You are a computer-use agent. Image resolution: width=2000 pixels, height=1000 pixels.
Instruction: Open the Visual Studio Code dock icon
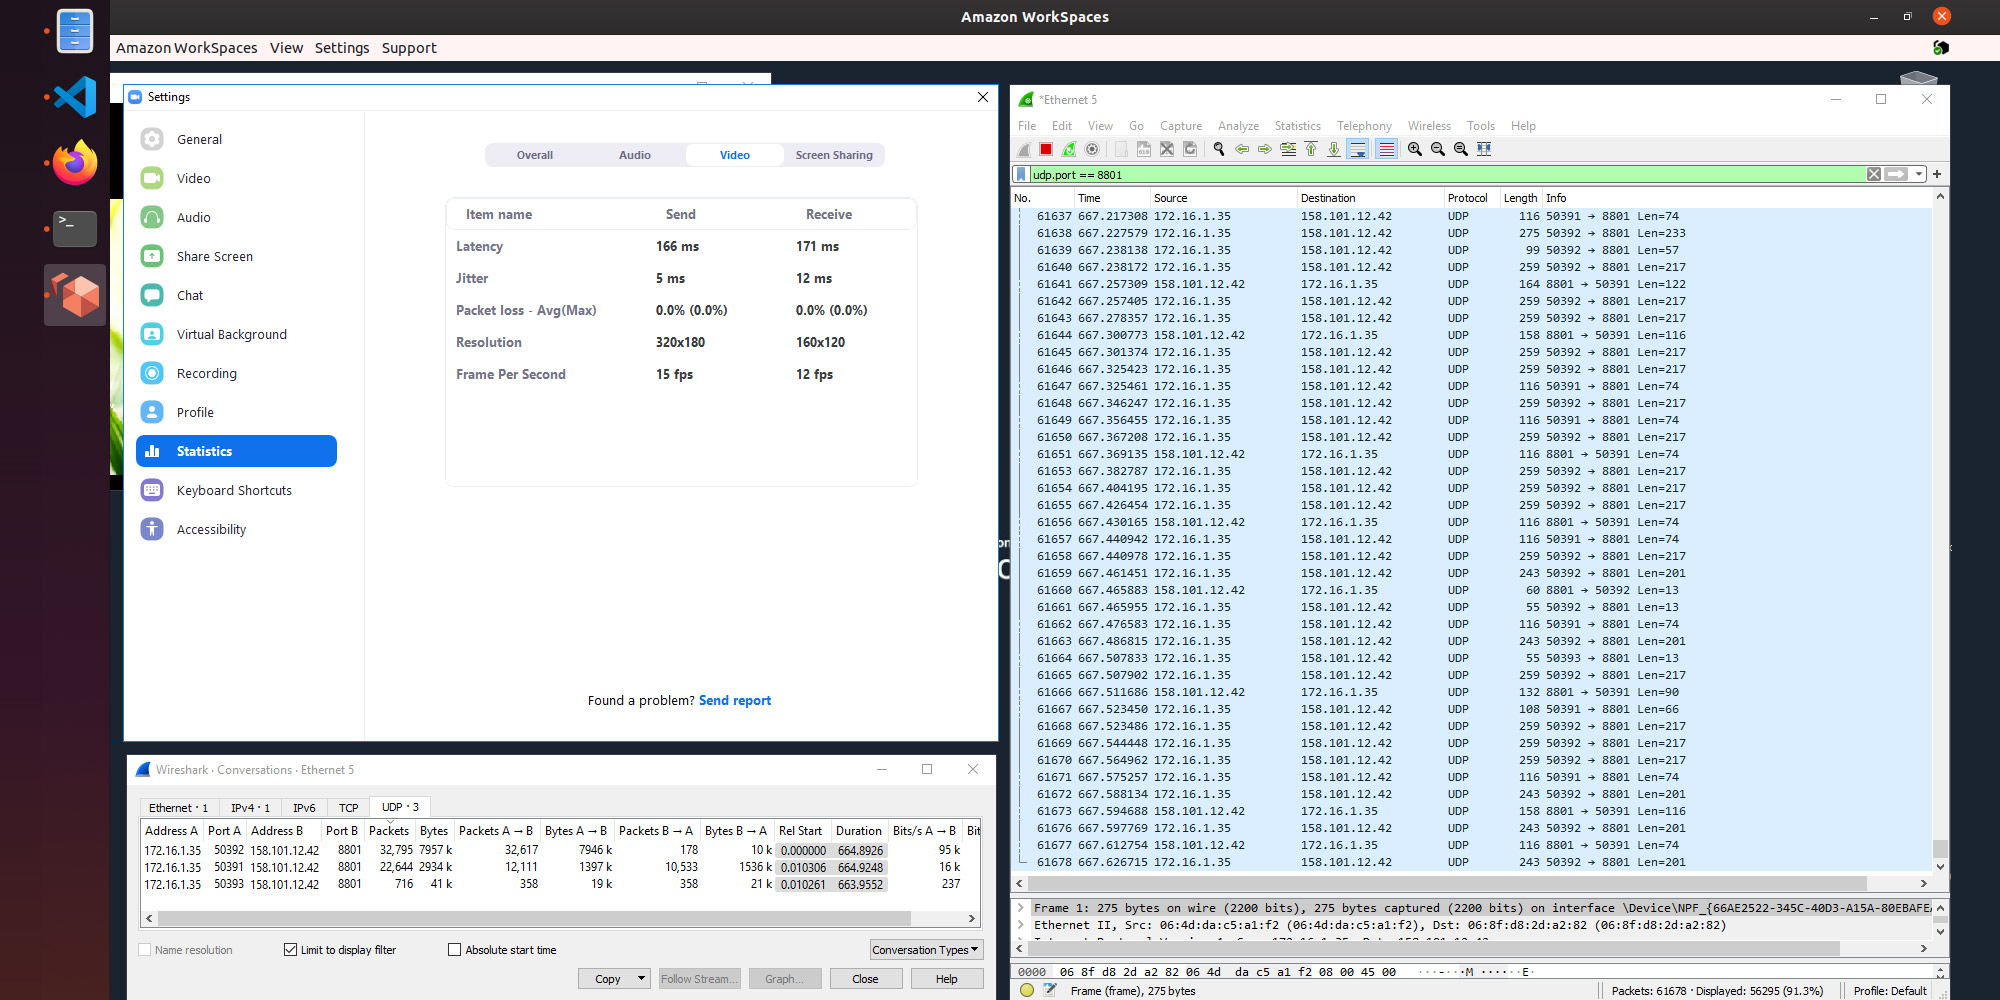75,97
